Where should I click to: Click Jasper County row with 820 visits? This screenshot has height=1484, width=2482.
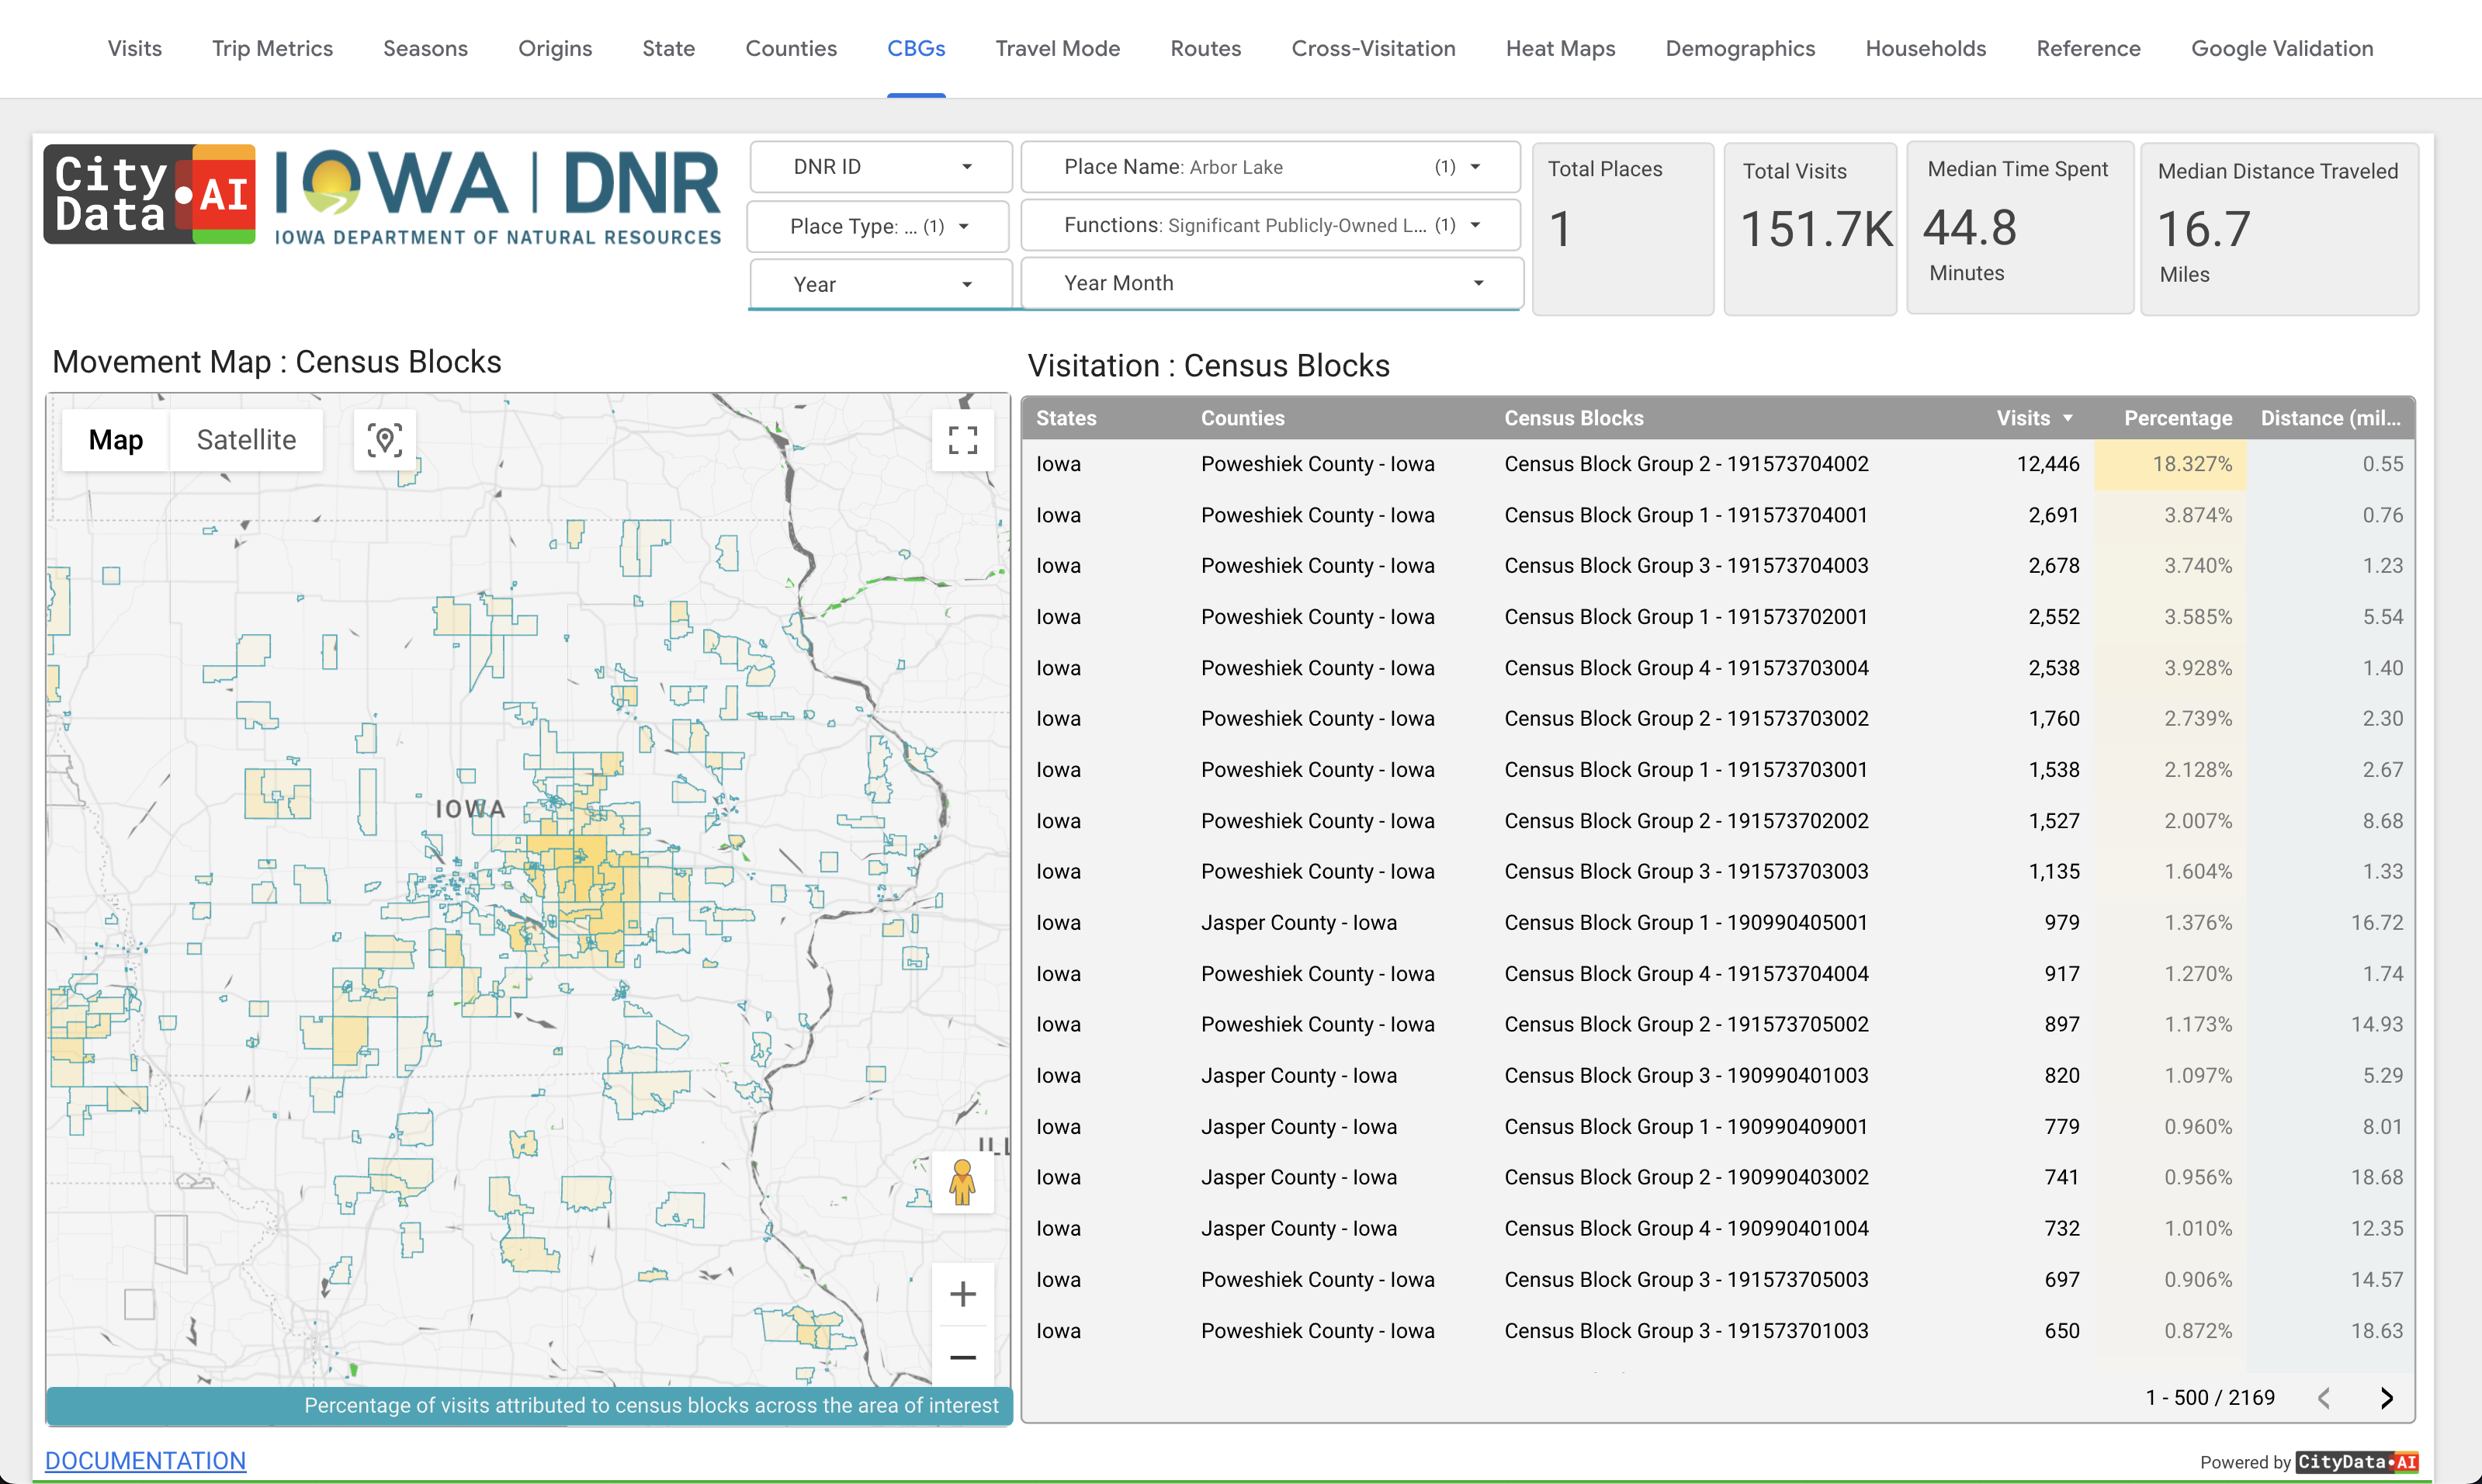pyautogui.click(x=1718, y=1075)
